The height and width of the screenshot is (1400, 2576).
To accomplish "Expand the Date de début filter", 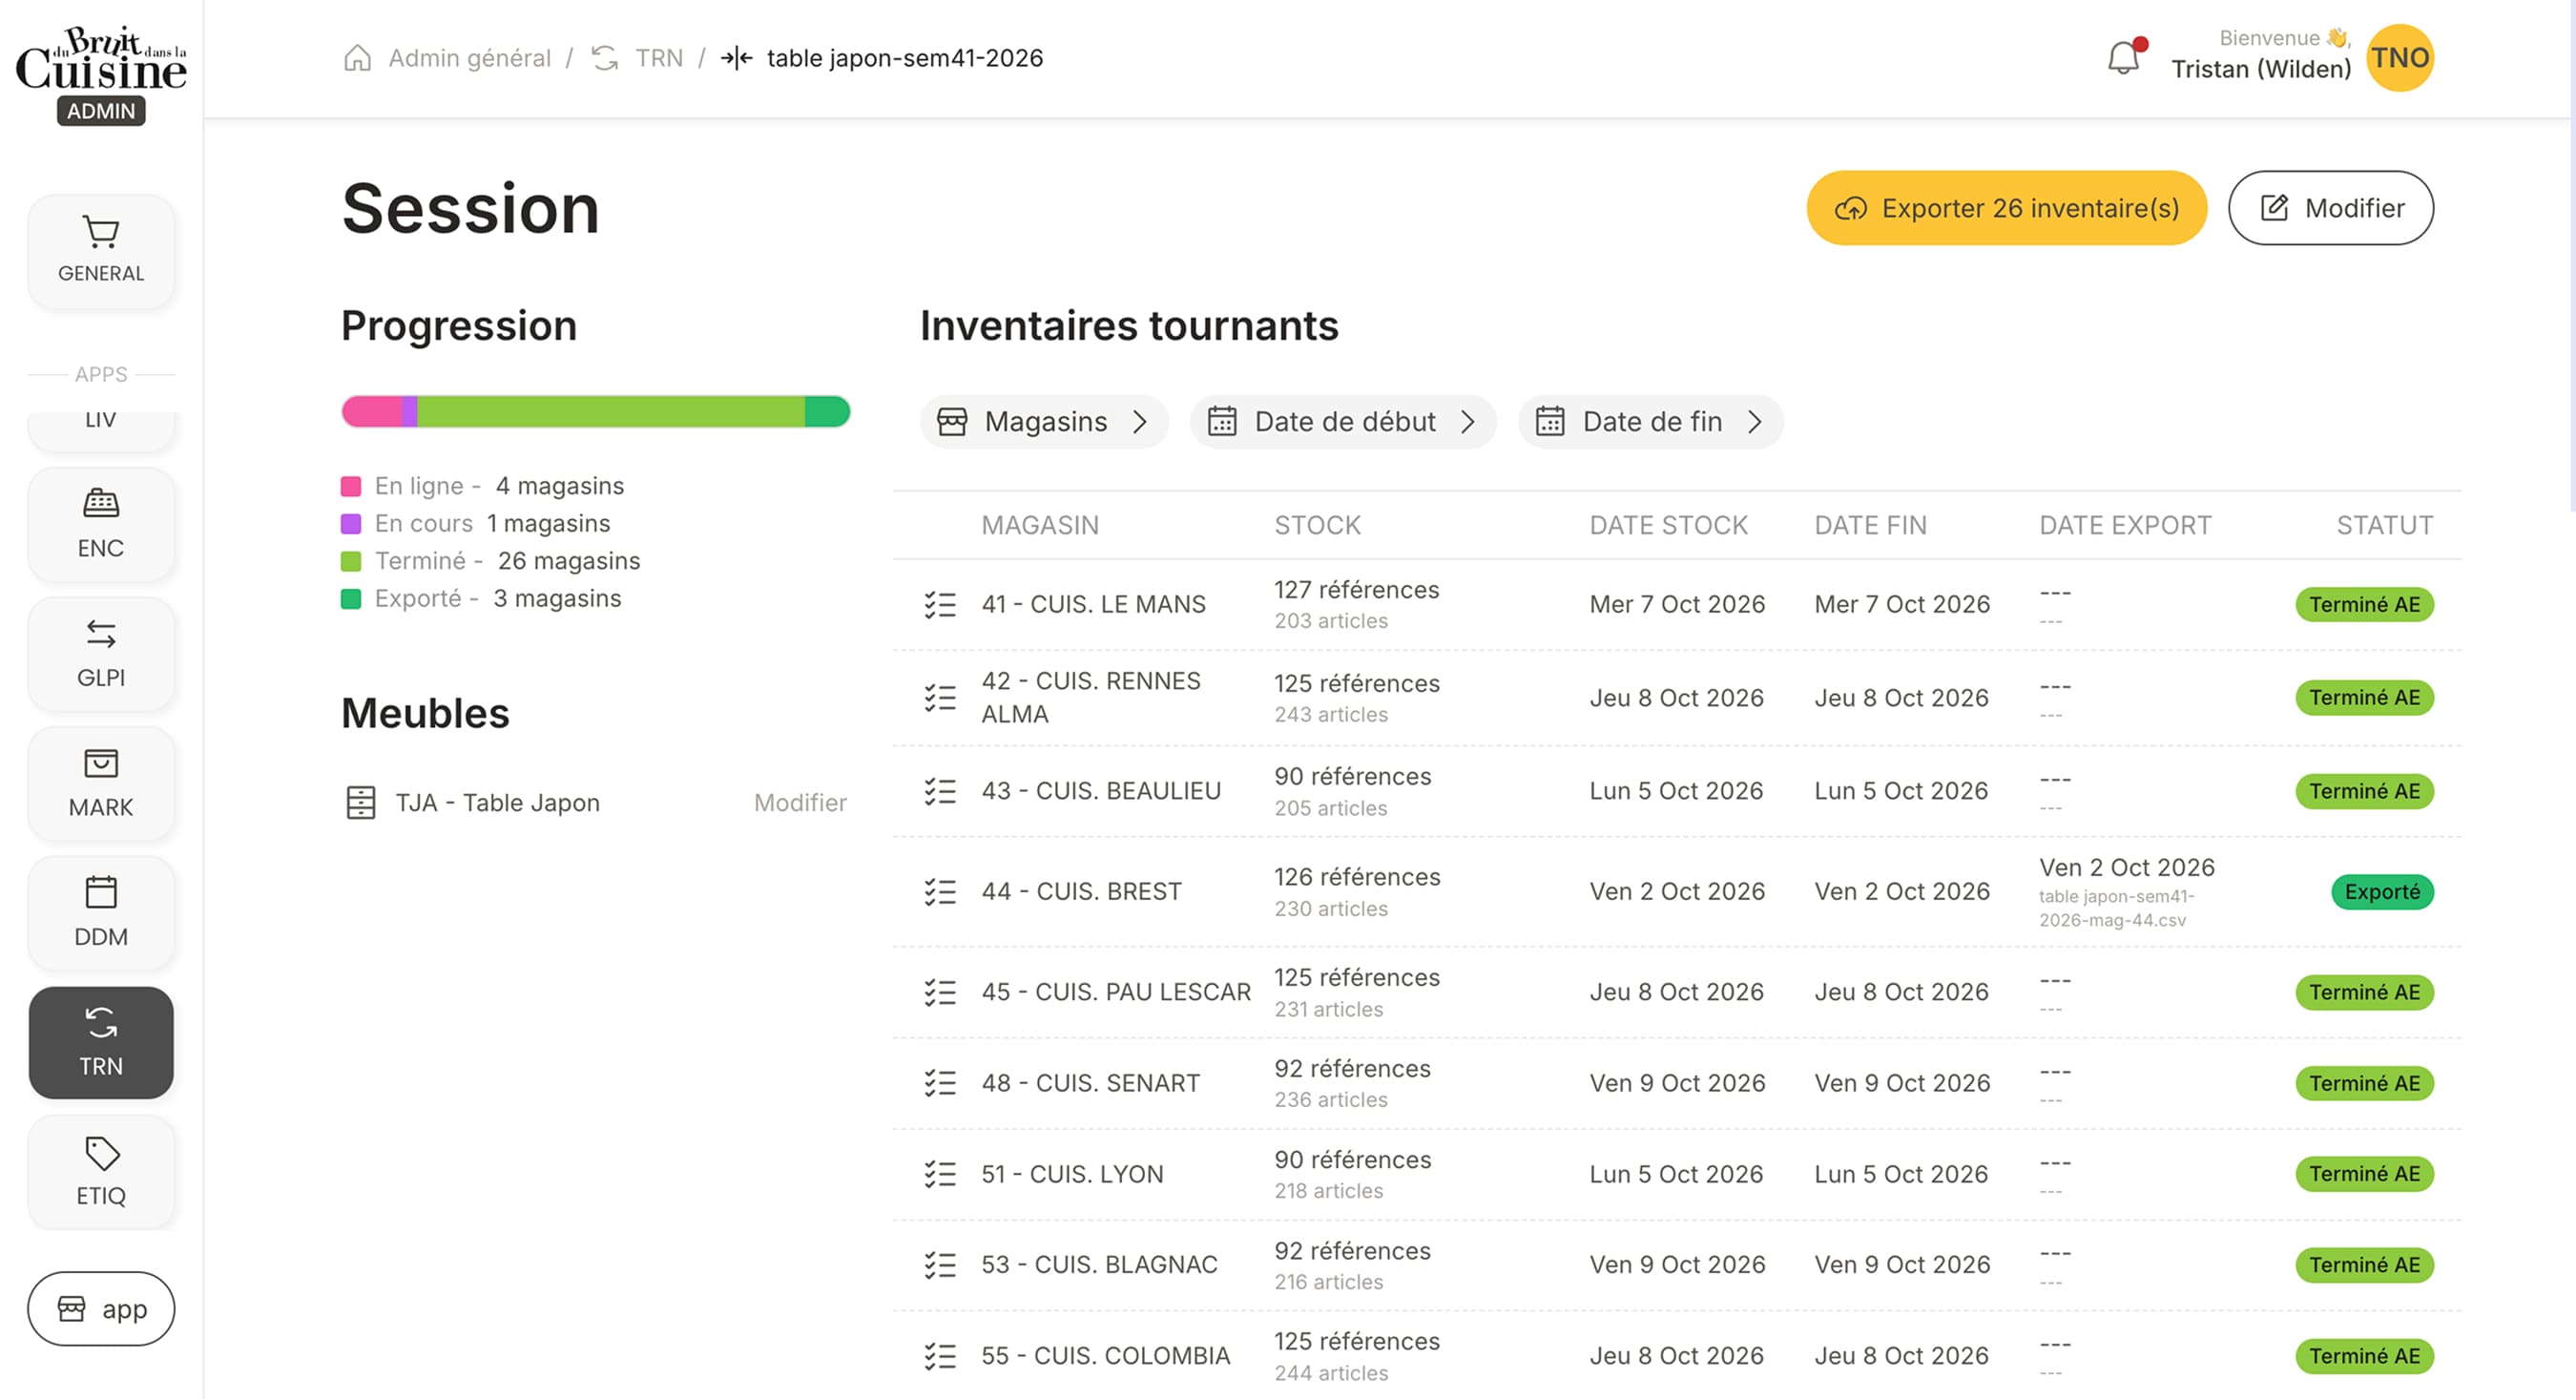I will (1343, 422).
